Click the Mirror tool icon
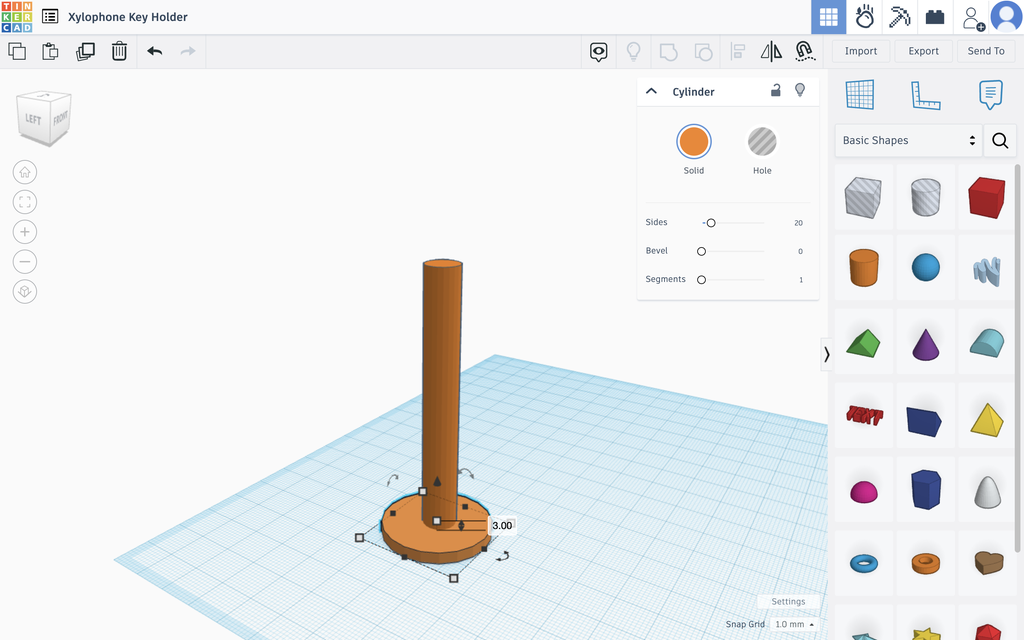1024x640 pixels. pyautogui.click(x=771, y=52)
